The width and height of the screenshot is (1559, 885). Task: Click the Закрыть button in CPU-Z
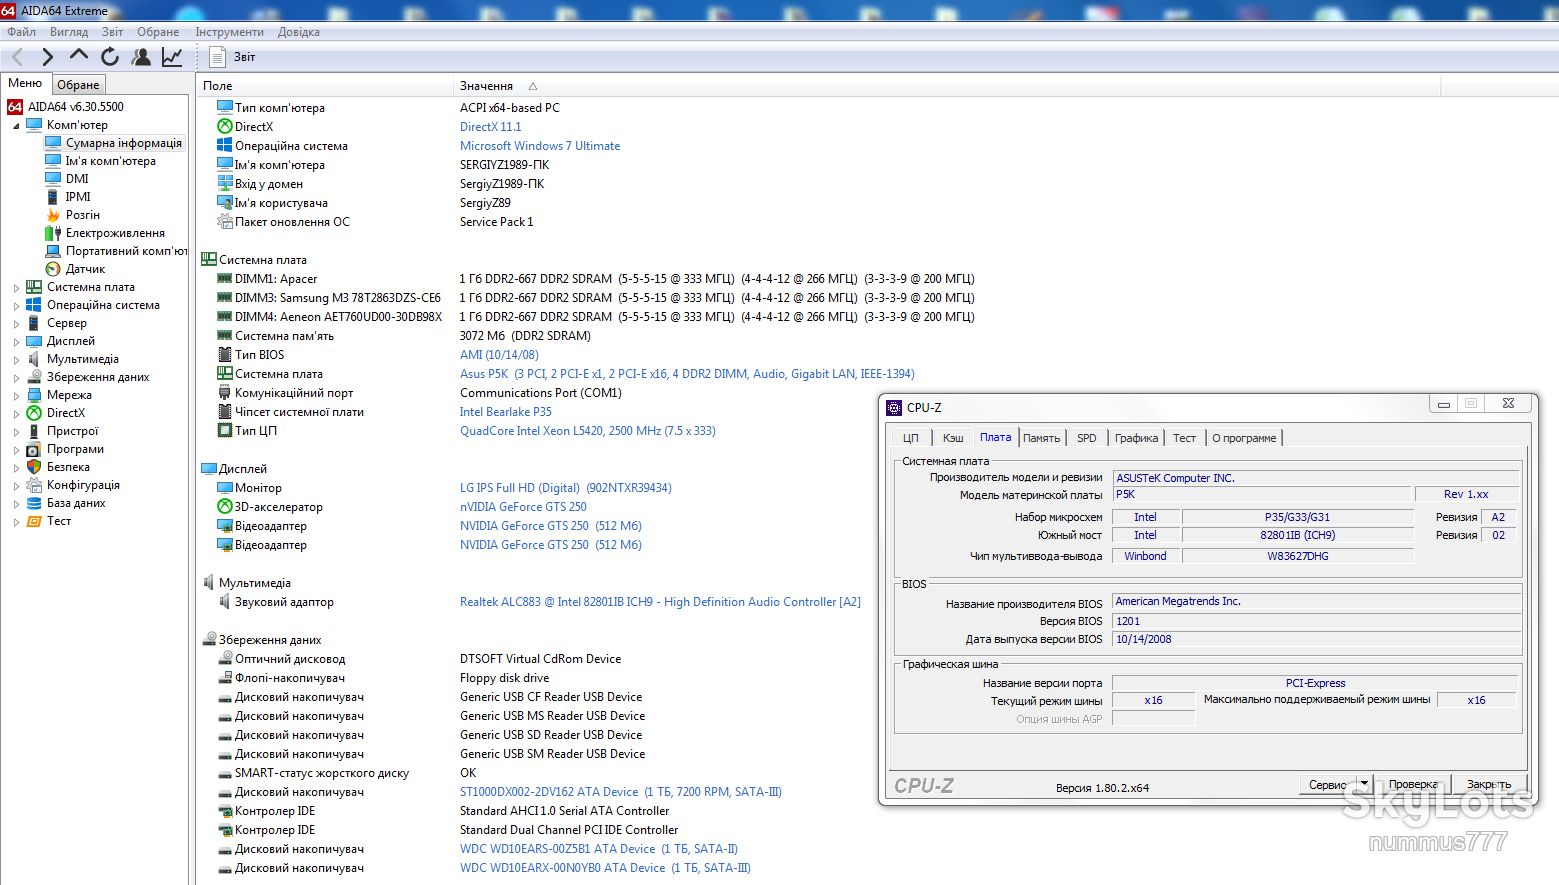(x=1489, y=784)
